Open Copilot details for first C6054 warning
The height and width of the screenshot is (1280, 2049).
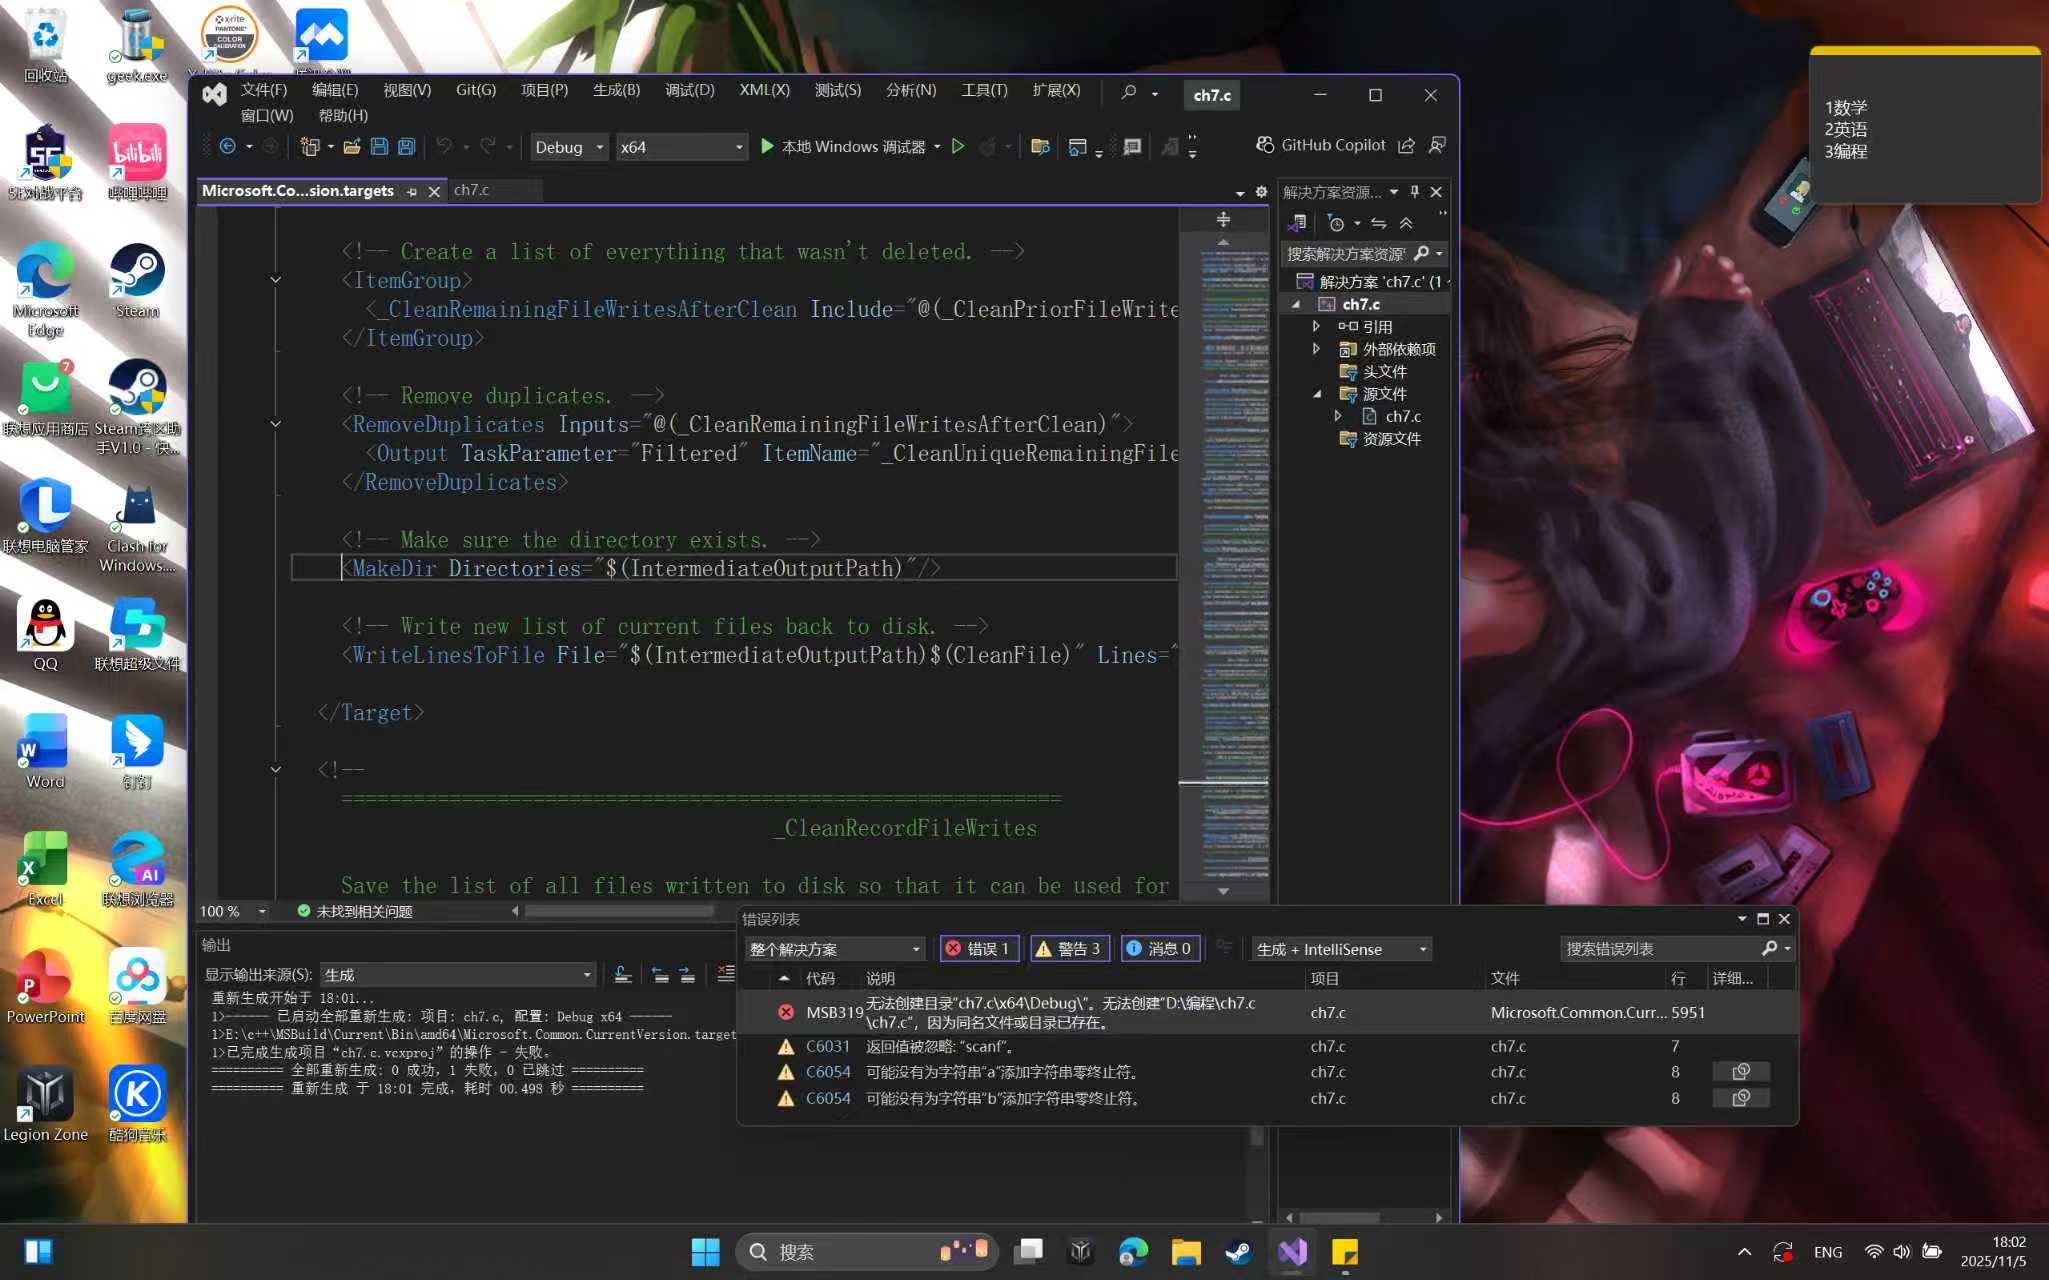coord(1740,1072)
